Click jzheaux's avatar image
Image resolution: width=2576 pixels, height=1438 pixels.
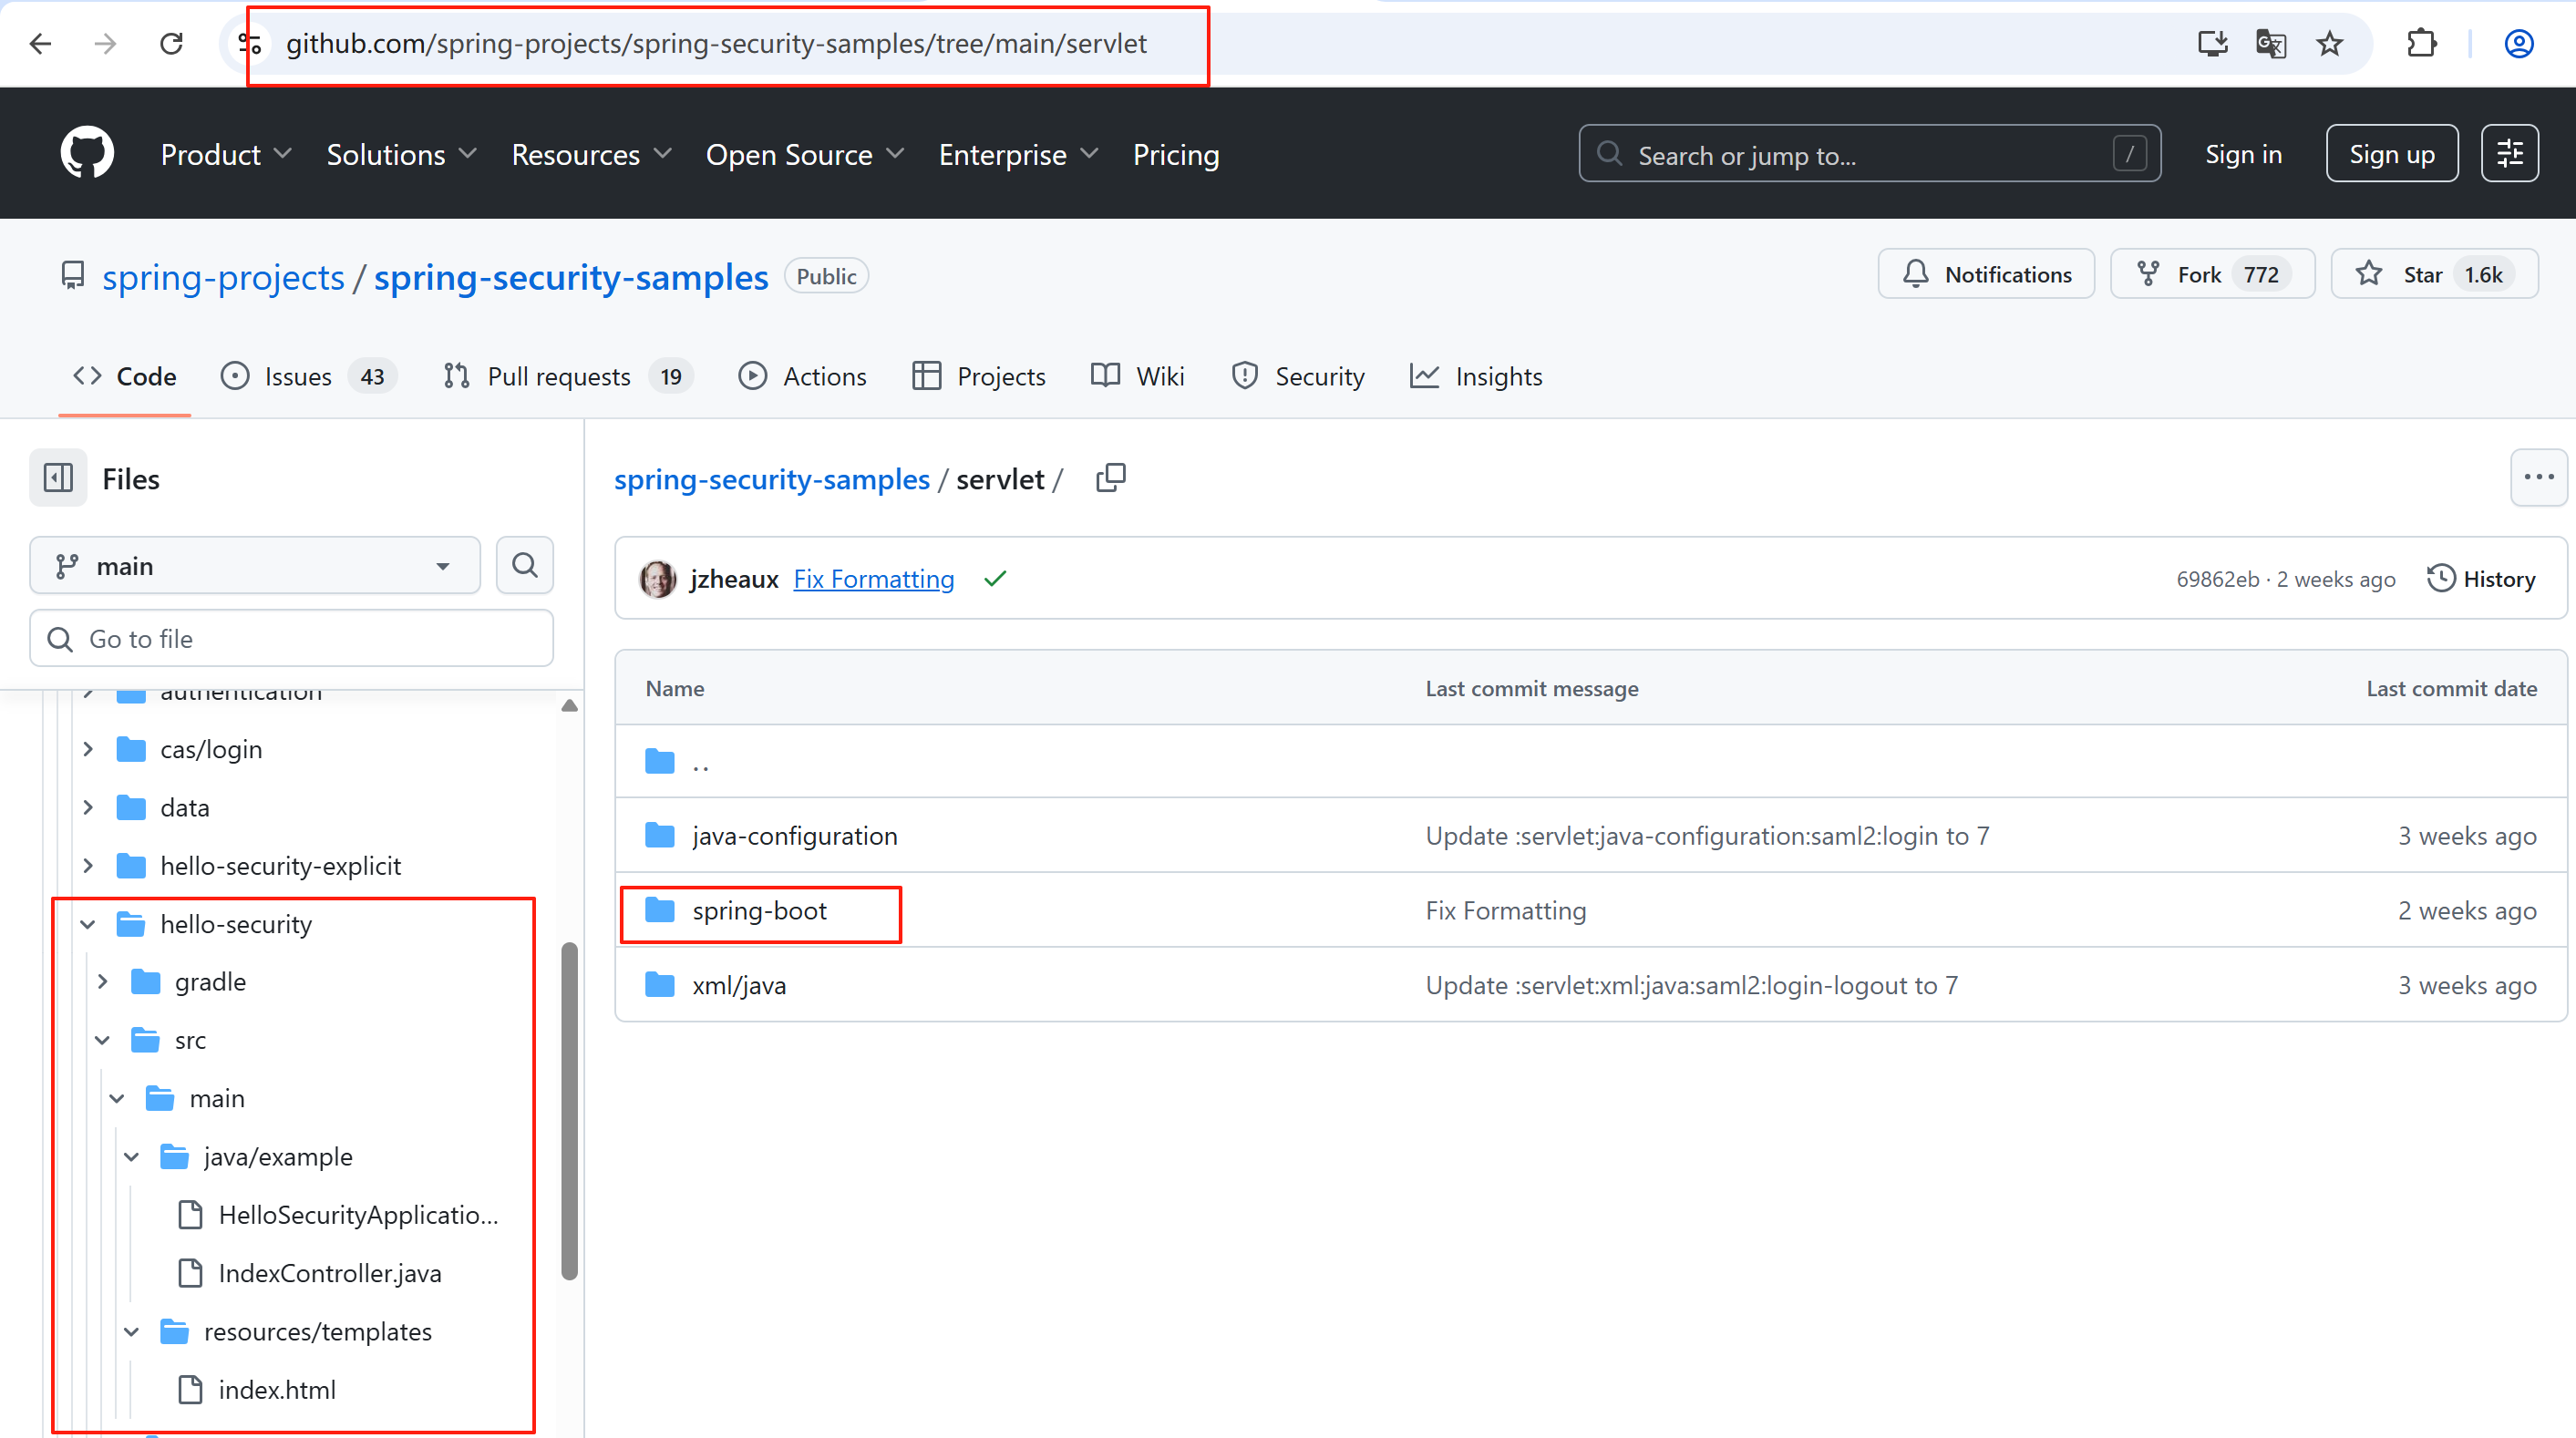(x=658, y=579)
